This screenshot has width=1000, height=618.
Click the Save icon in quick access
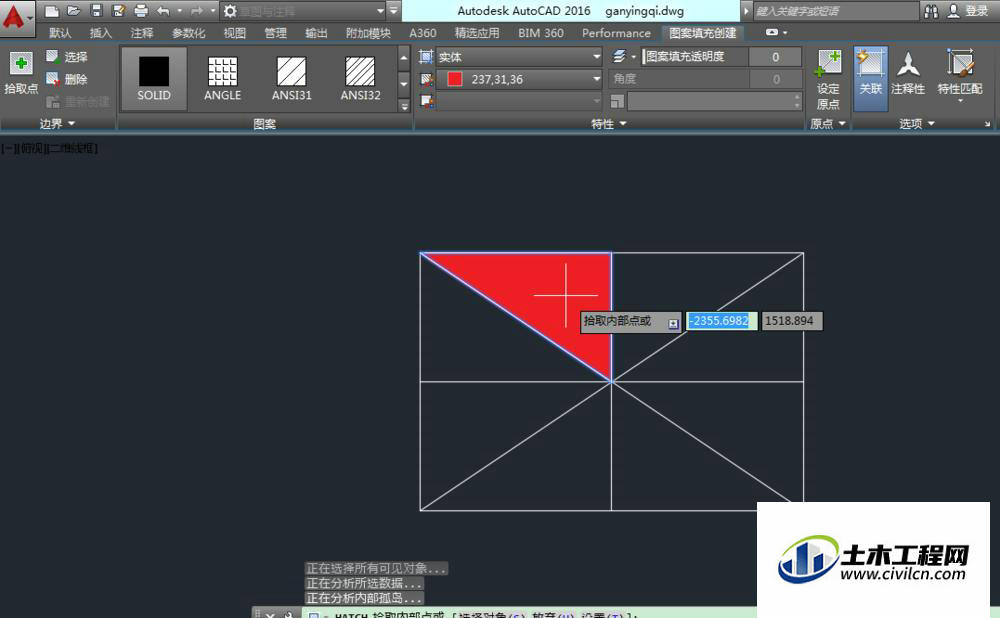[x=96, y=11]
